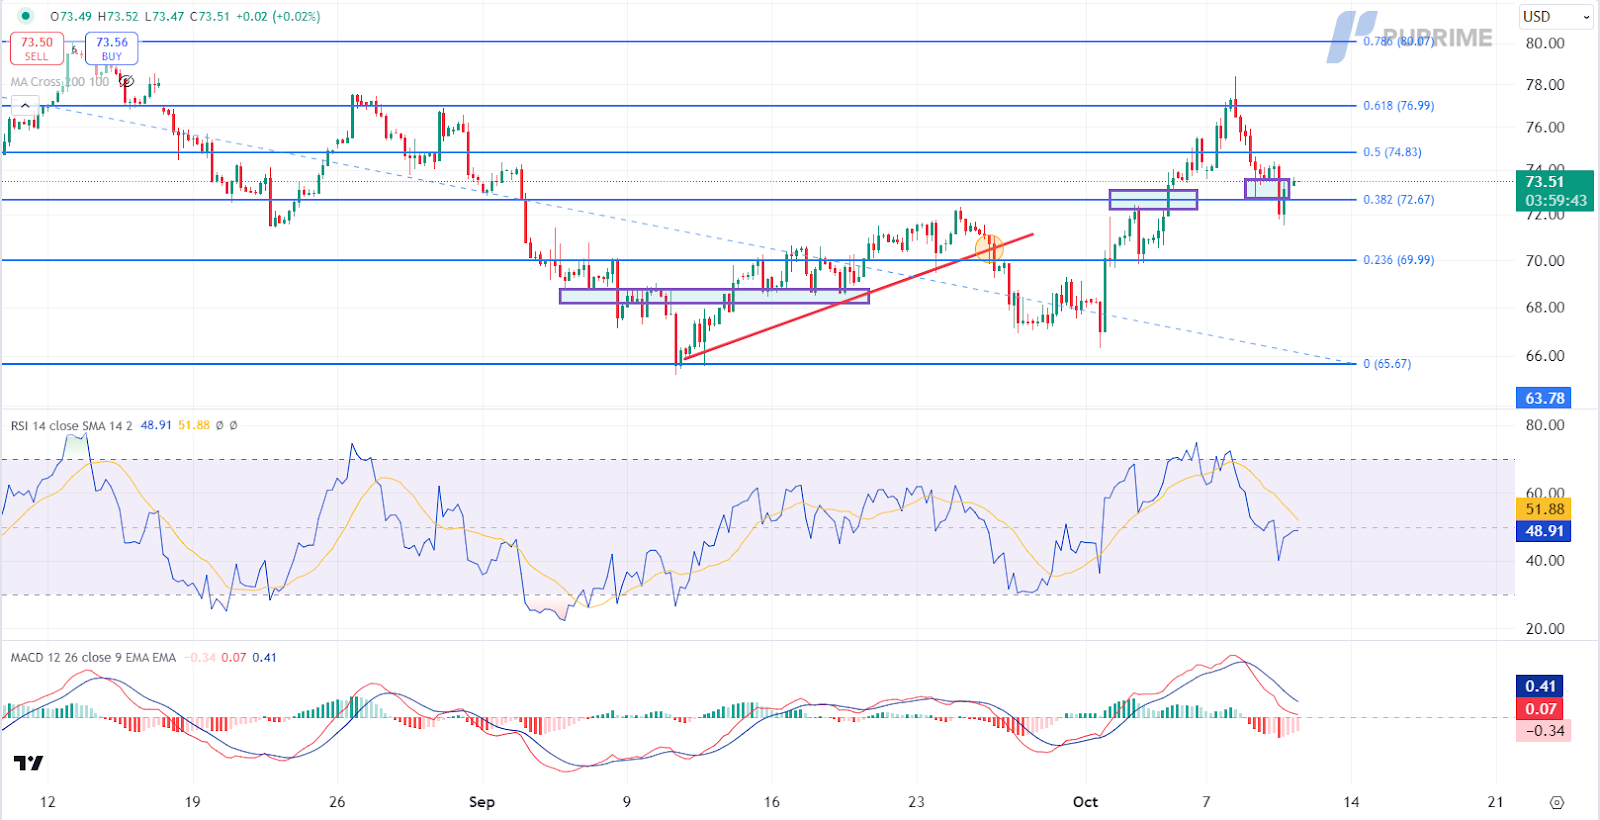Select the long purple rectangle near 68.50
The image size is (1600, 820).
[x=714, y=296]
